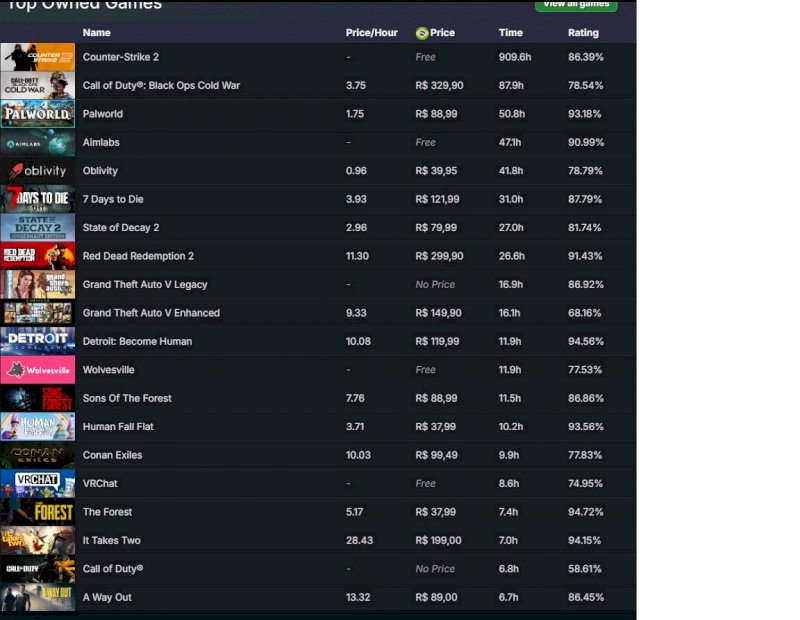The image size is (800, 620).
Task: Click the 94.72% rating value
Action: tap(586, 511)
